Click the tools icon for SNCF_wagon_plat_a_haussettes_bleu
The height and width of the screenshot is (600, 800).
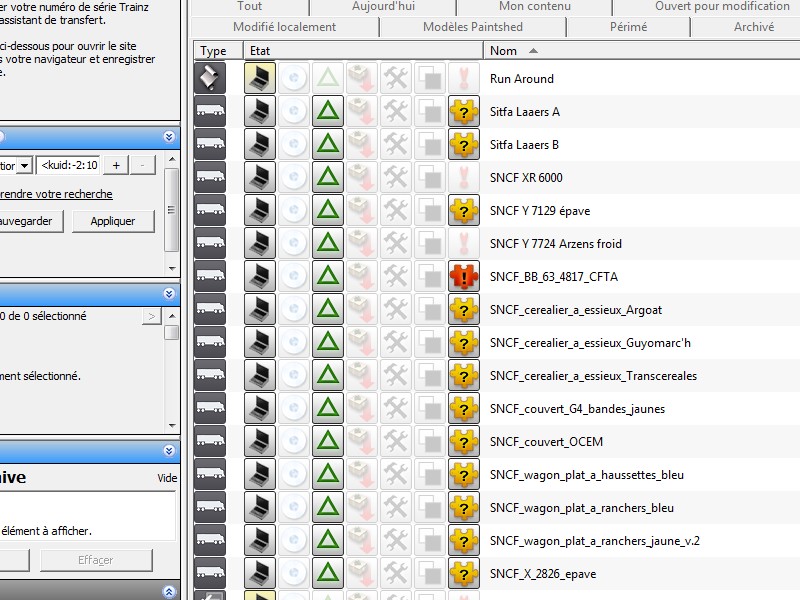point(396,474)
